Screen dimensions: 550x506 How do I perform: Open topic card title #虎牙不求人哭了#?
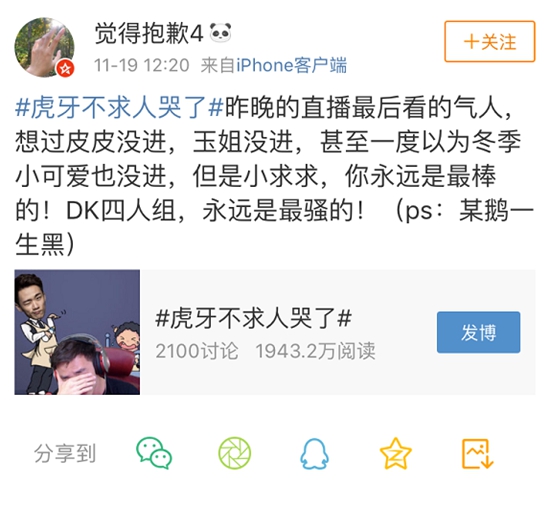coord(254,318)
